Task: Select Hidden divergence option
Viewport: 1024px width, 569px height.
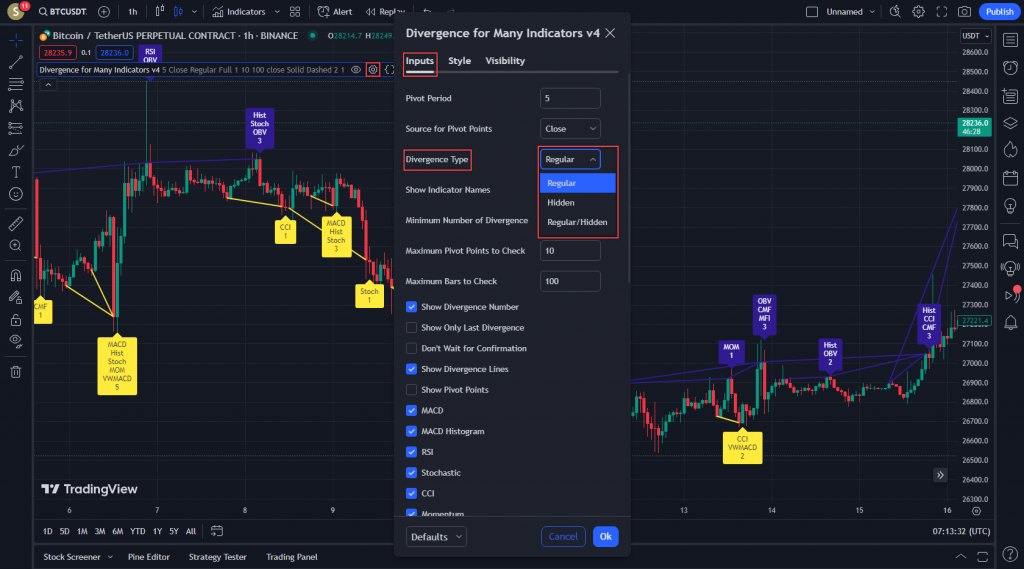Action: pos(577,203)
